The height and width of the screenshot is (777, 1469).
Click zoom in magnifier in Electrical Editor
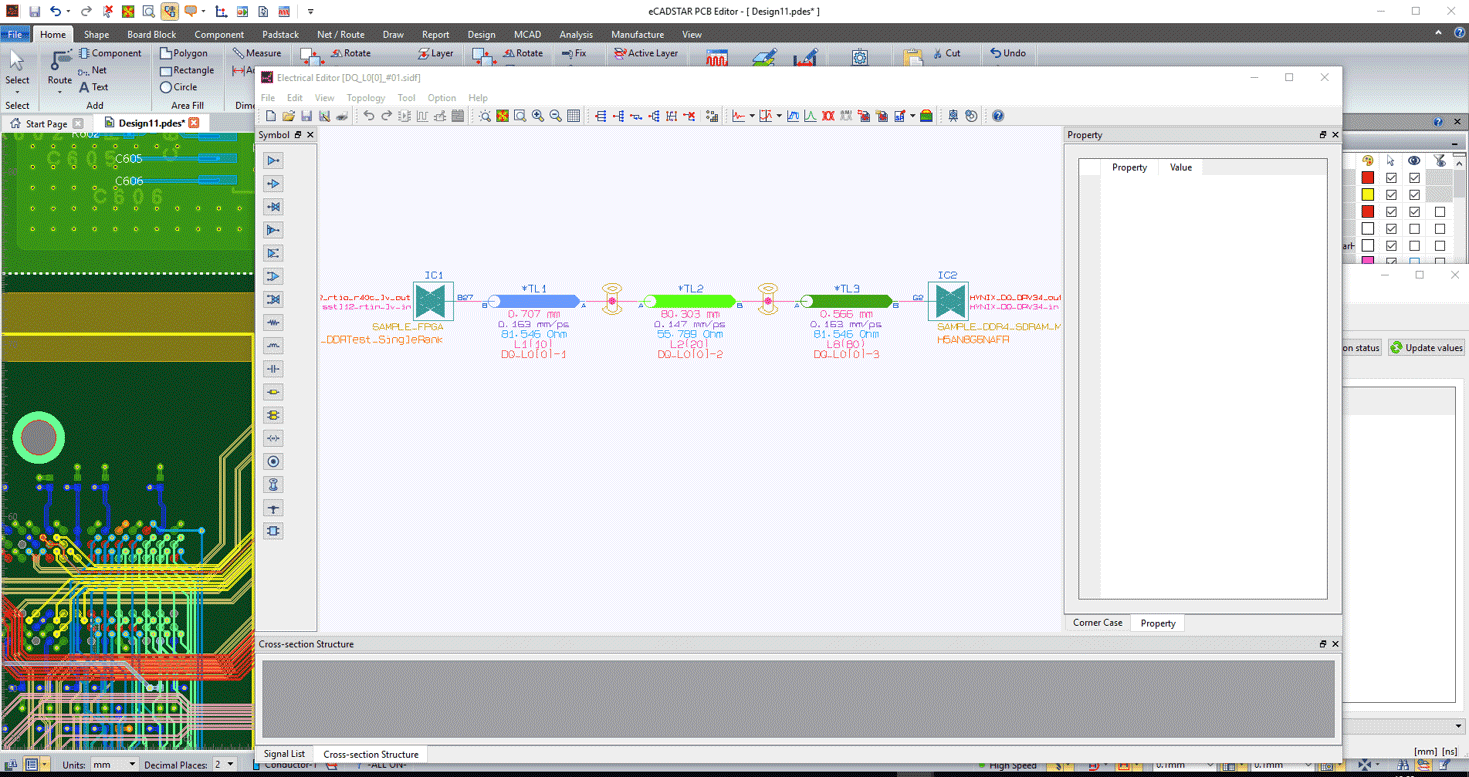coord(538,116)
